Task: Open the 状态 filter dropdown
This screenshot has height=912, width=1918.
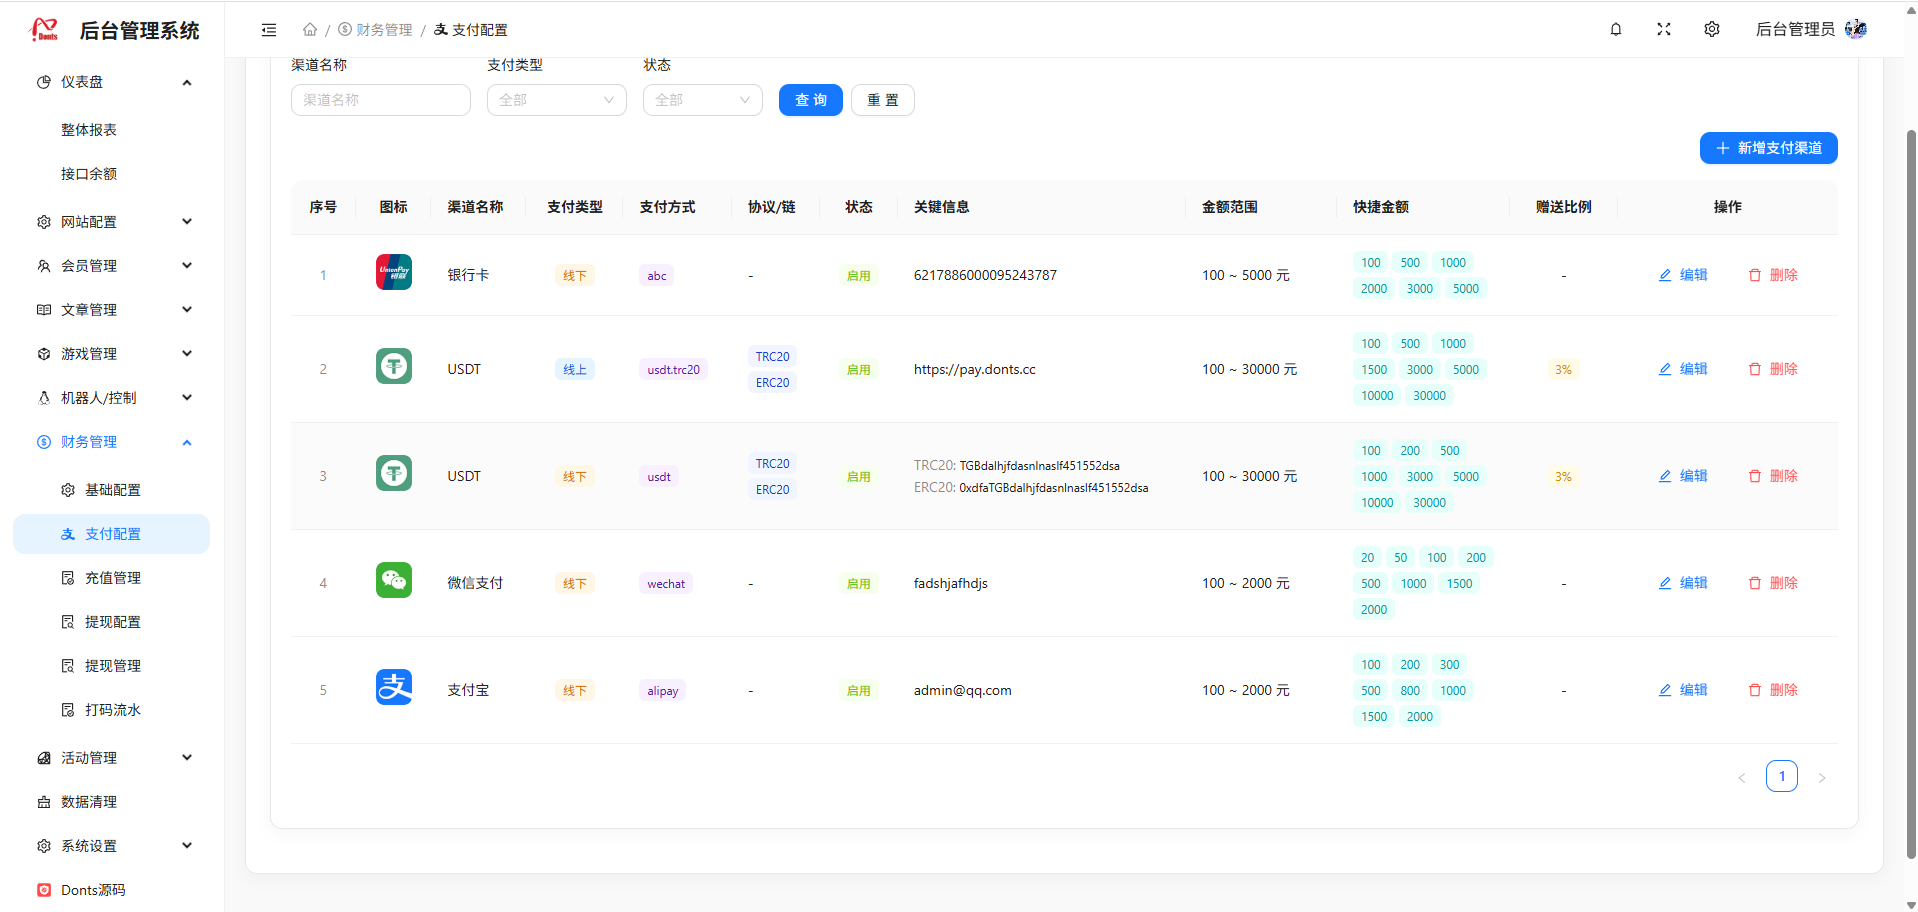Action: (703, 100)
